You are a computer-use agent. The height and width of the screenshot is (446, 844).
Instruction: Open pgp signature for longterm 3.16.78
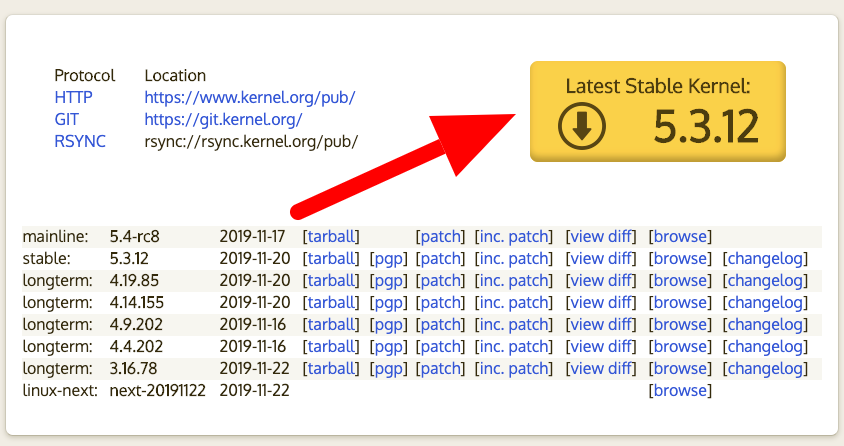click(388, 369)
